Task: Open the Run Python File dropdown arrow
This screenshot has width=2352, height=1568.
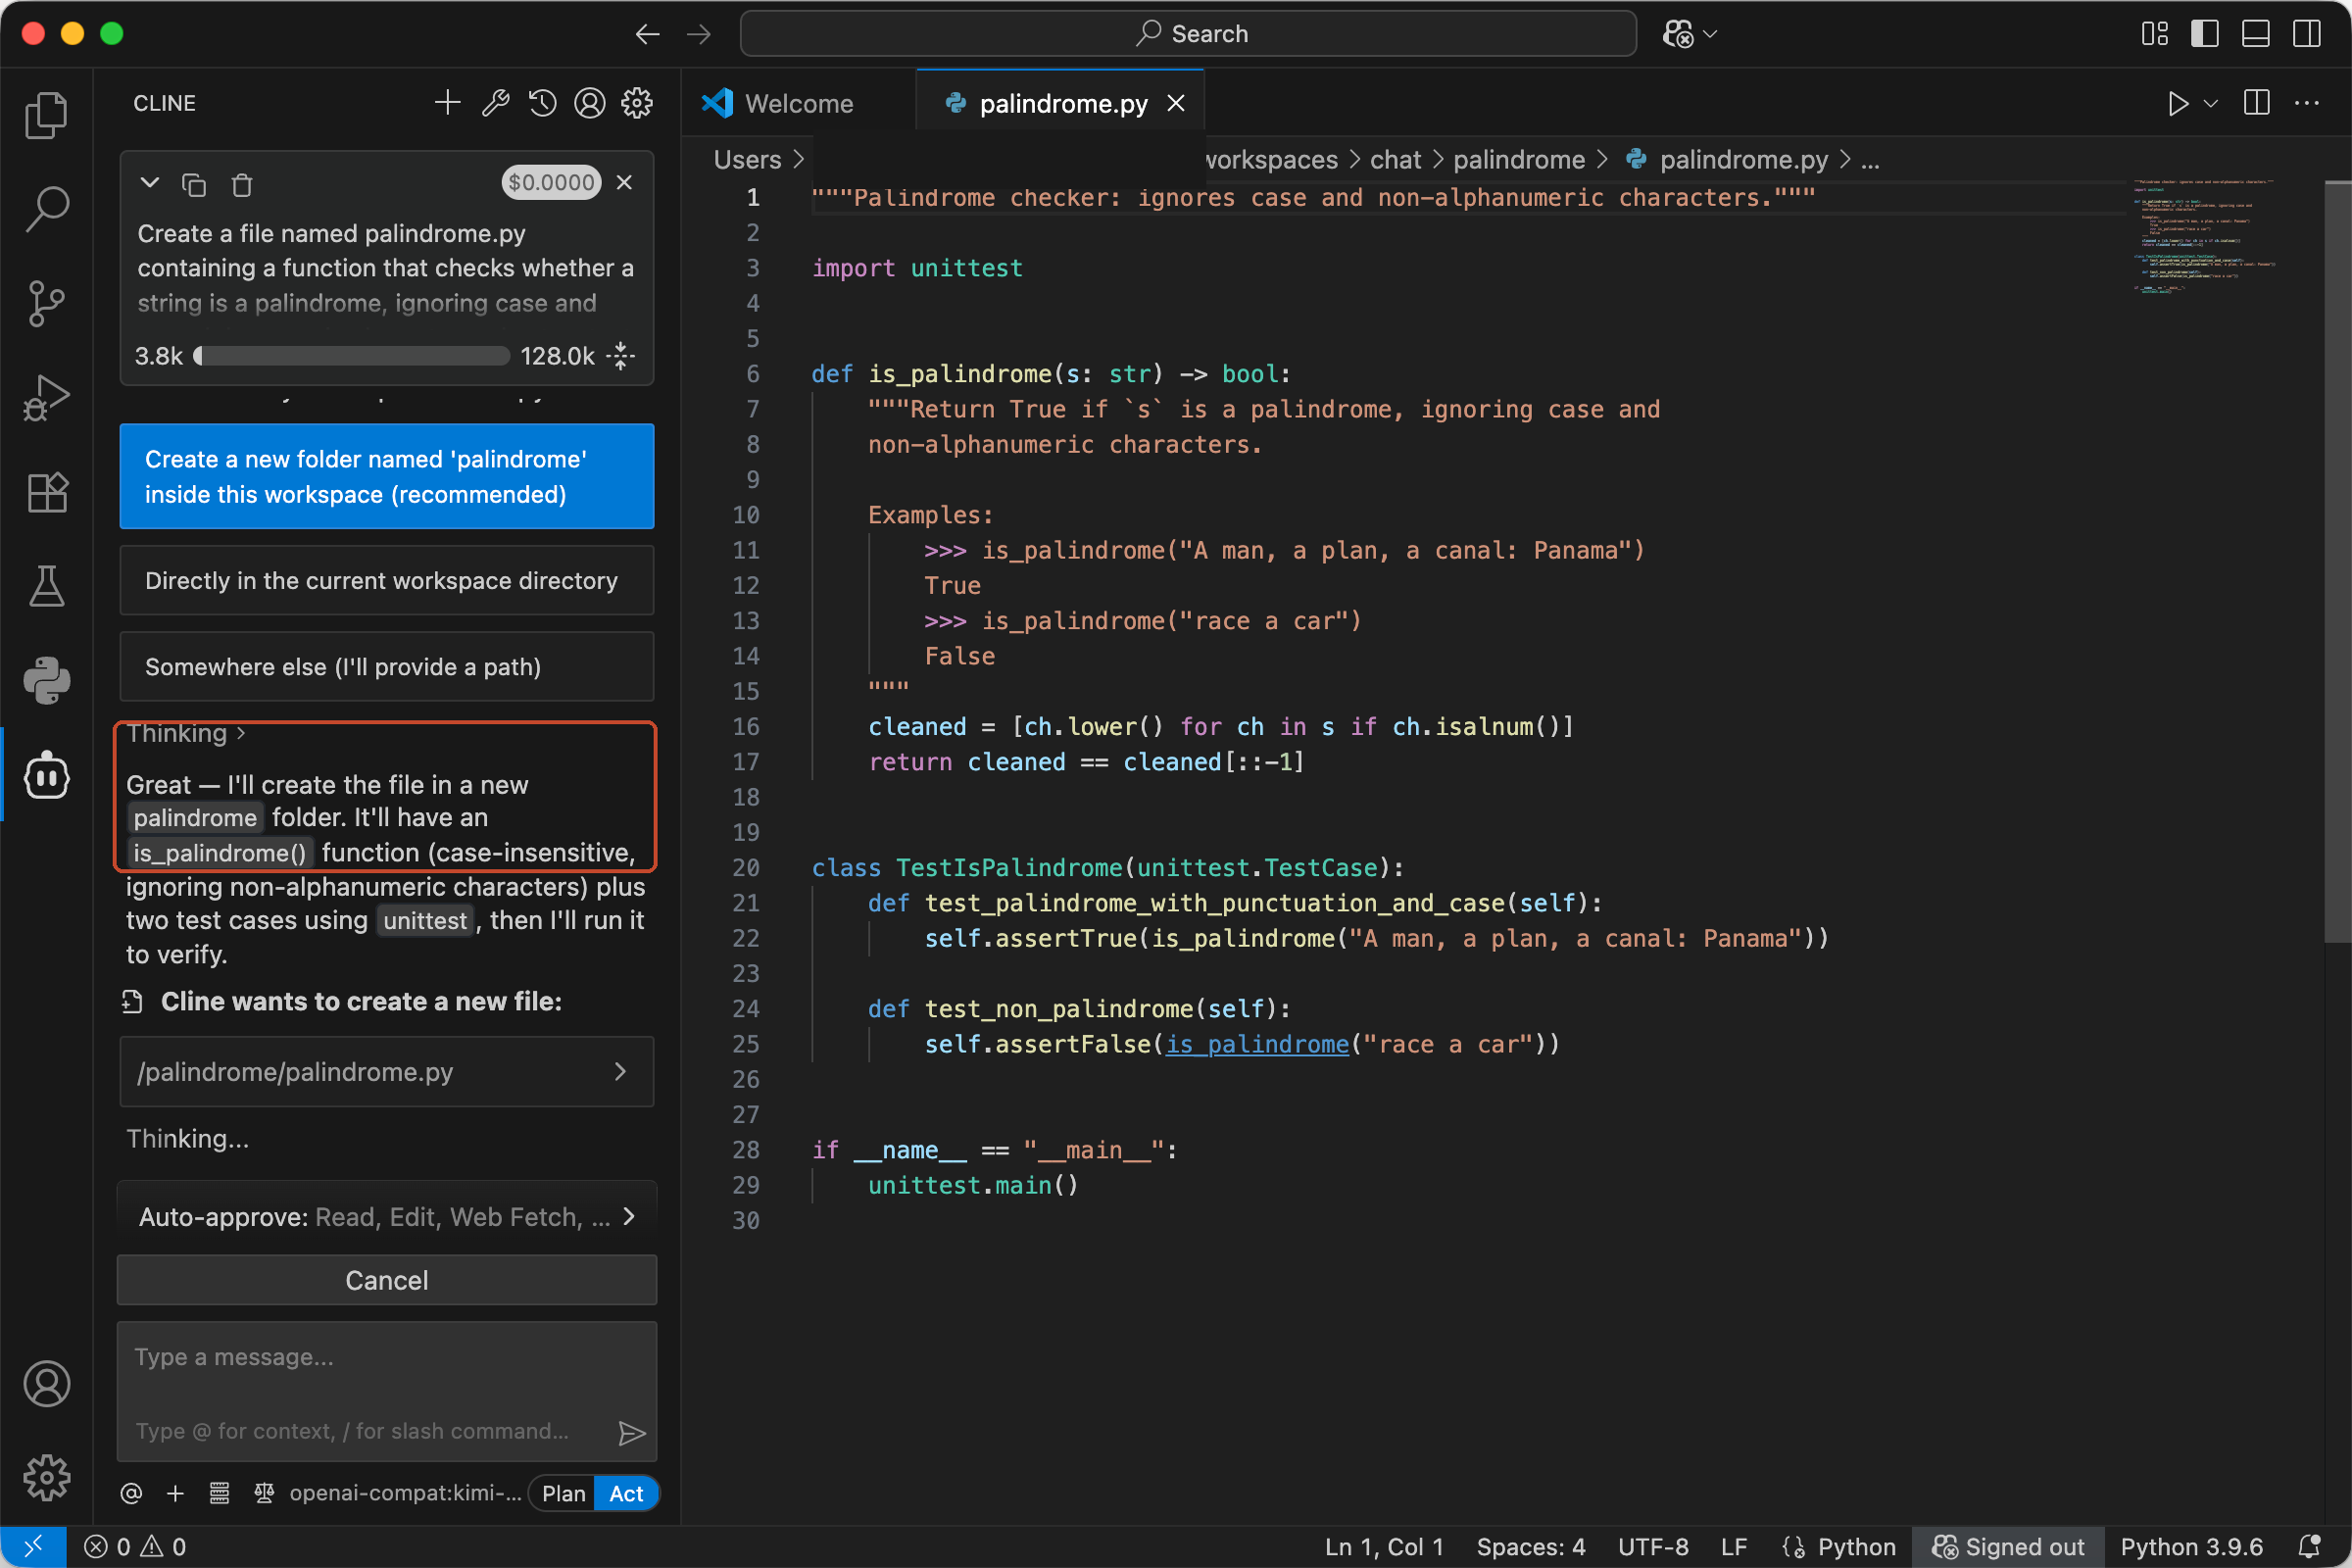Action: click(2210, 103)
